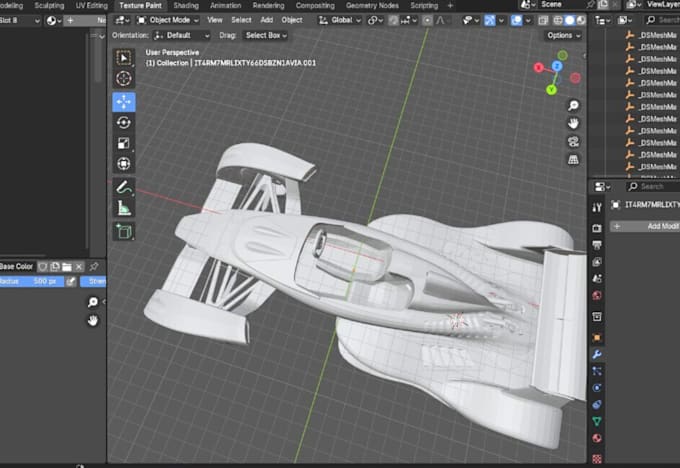Image resolution: width=680 pixels, height=468 pixels.
Task: Switch to wireframe viewport shading
Action: click(x=558, y=20)
